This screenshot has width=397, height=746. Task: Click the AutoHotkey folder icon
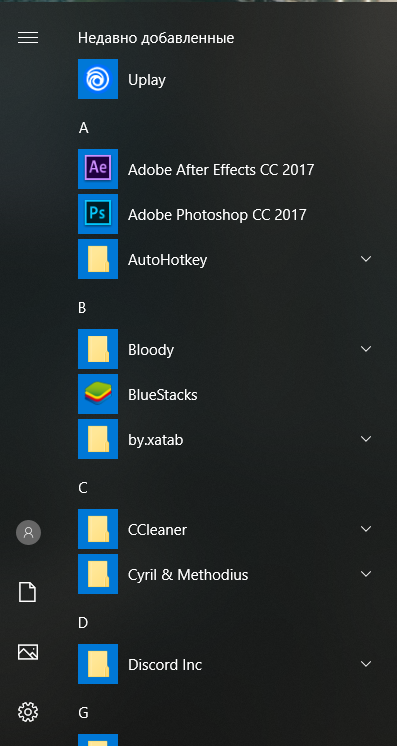coord(98,259)
